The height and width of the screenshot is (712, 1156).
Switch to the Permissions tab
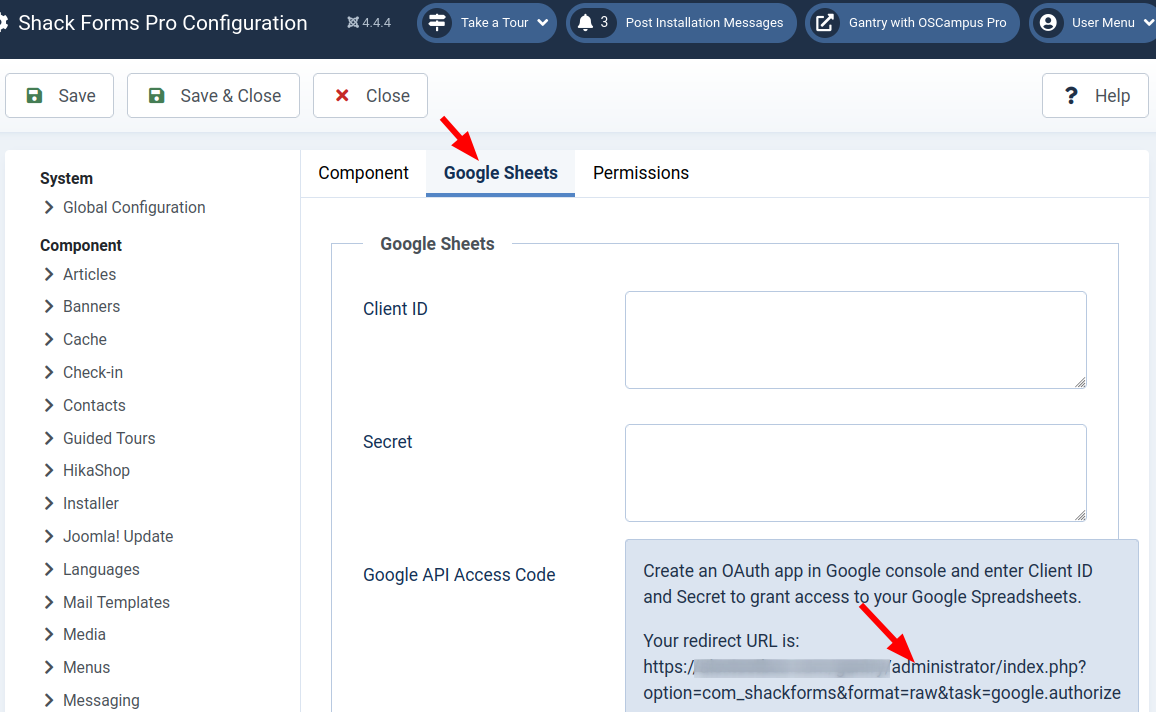click(x=641, y=173)
